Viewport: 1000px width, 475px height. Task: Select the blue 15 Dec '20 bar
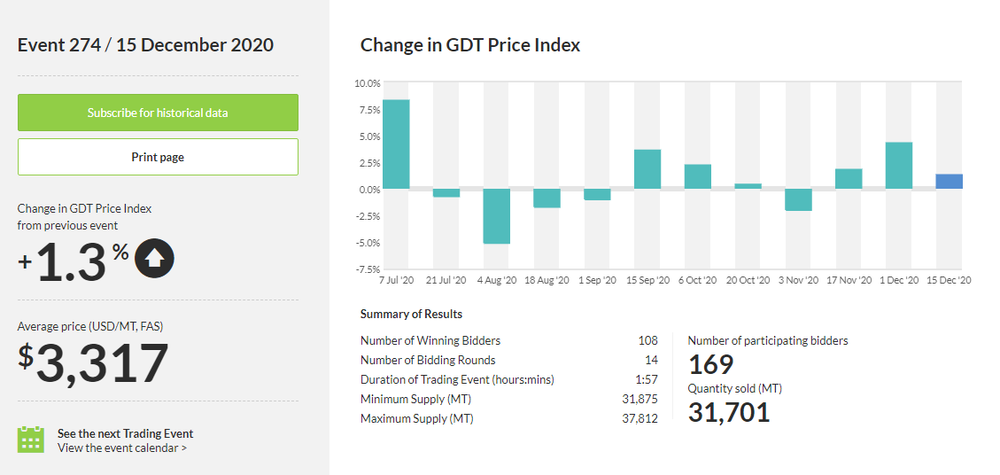(x=949, y=181)
